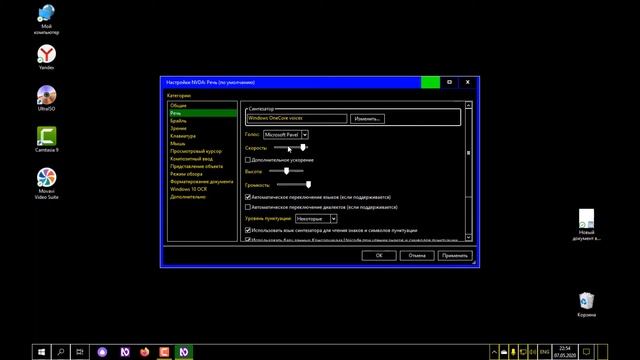Open taskbar search magnifier
This screenshot has width=640, height=360.
click(61, 352)
